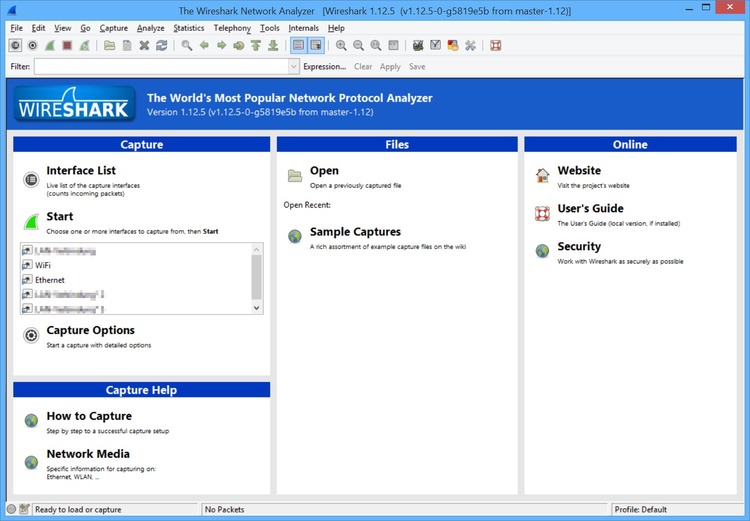
Task: Open help via lifebuoy toolbar icon
Action: [496, 45]
